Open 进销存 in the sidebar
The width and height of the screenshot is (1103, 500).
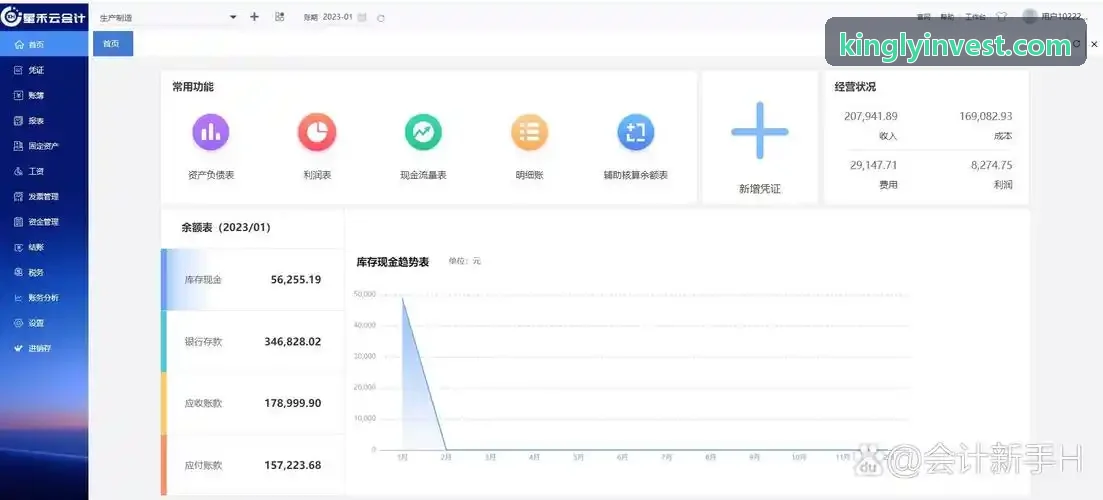(44, 349)
